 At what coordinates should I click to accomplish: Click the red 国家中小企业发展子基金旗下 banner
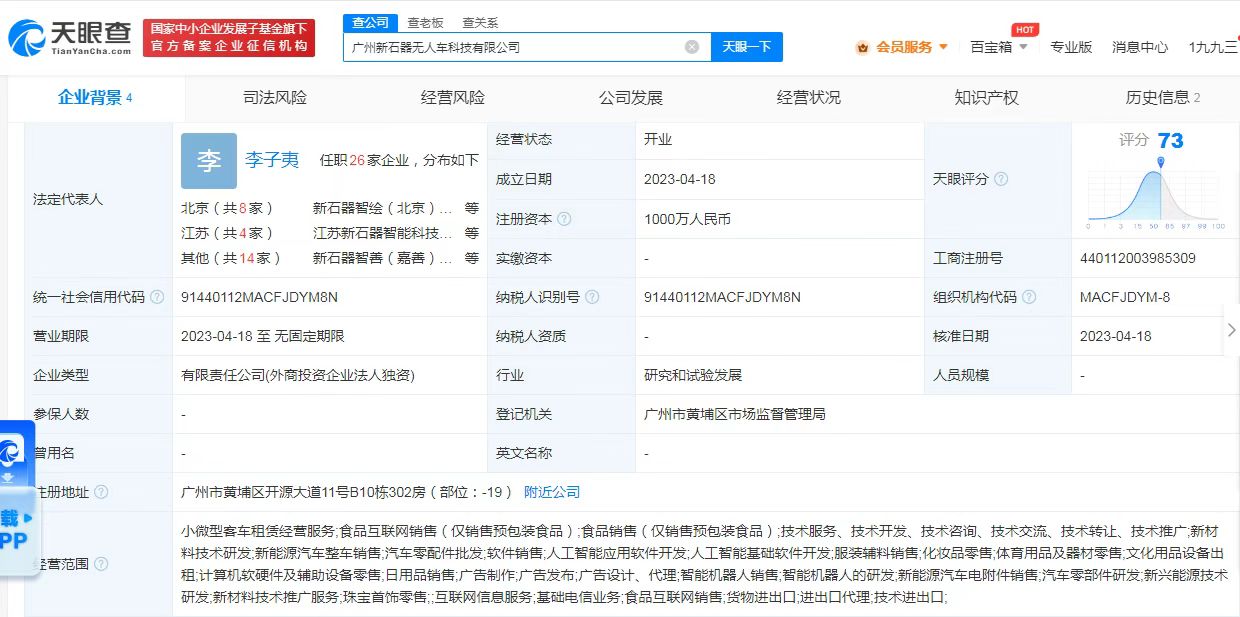(x=229, y=38)
